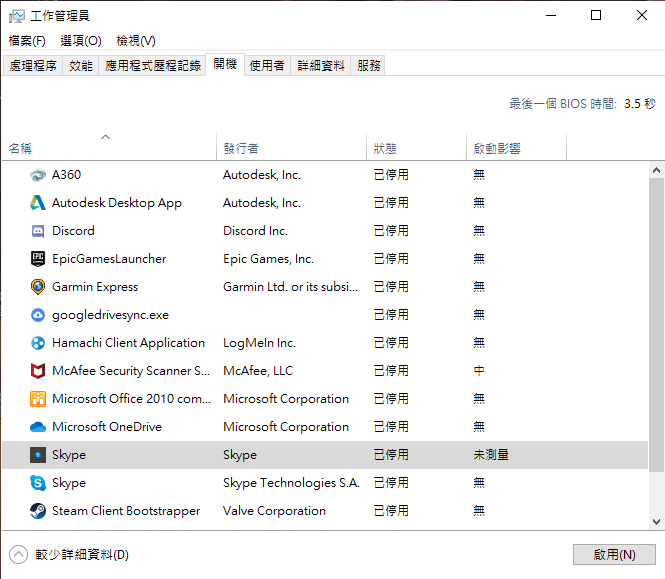Screen dimensions: 665x579
Task: Open the 檔案(F) menu
Action: coord(27,41)
